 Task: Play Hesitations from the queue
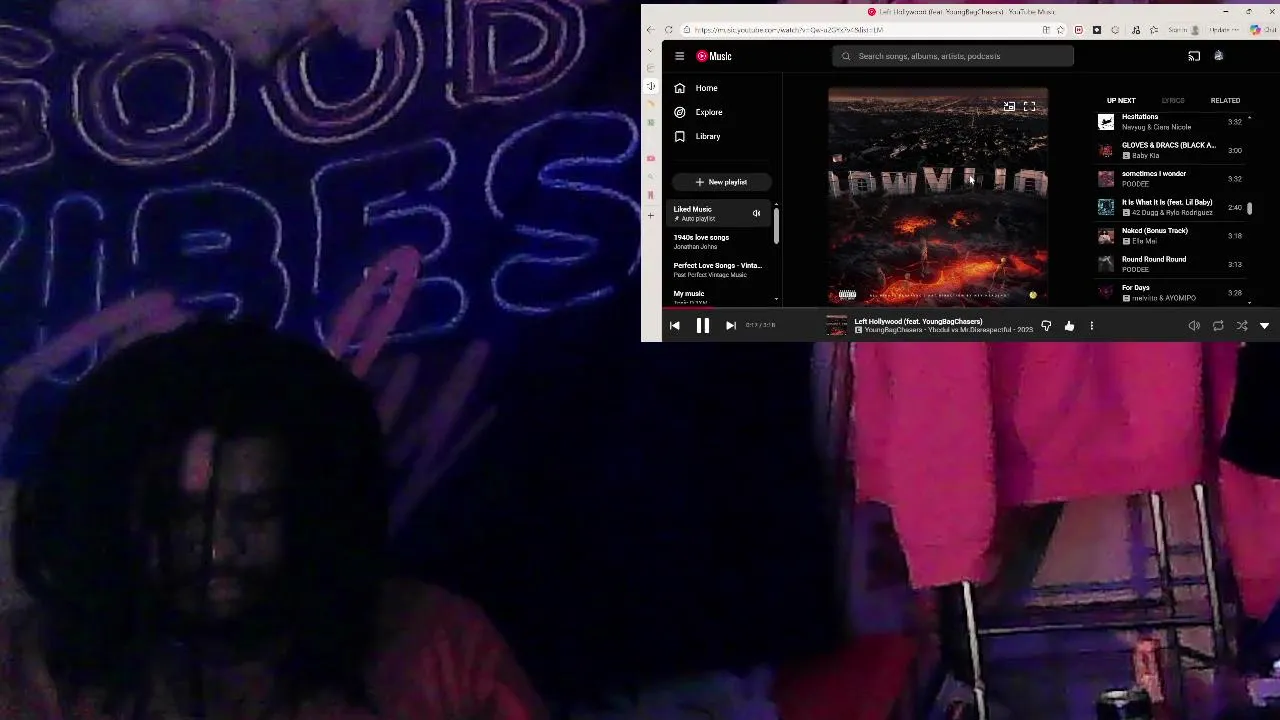click(x=1169, y=122)
